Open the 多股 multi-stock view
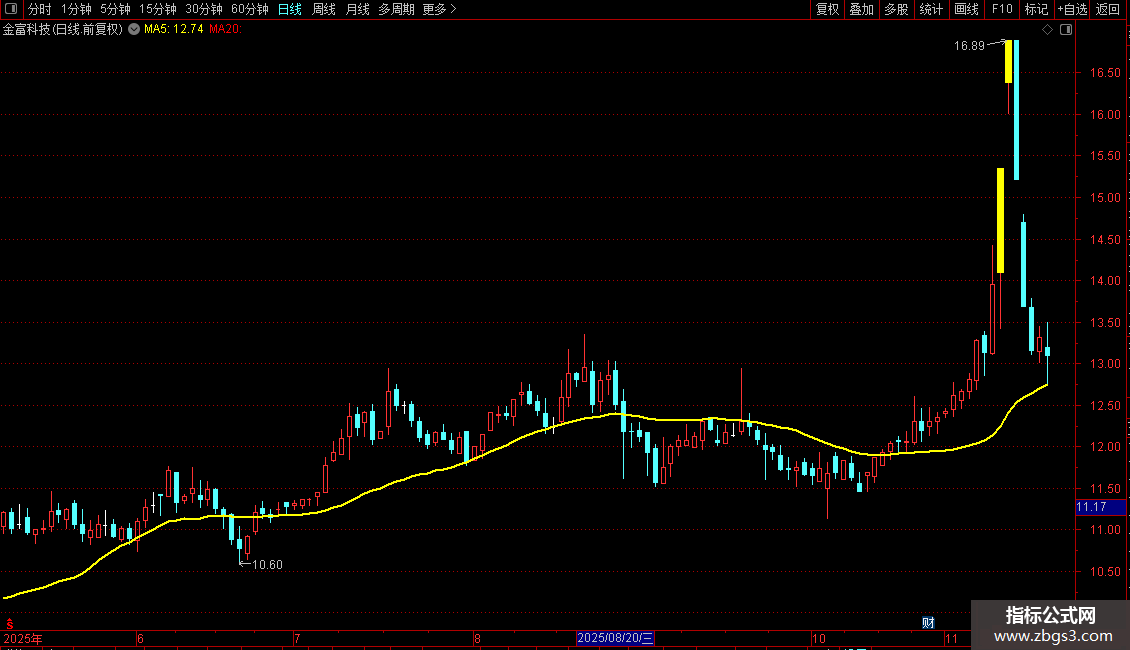The width and height of the screenshot is (1130, 650). point(896,9)
